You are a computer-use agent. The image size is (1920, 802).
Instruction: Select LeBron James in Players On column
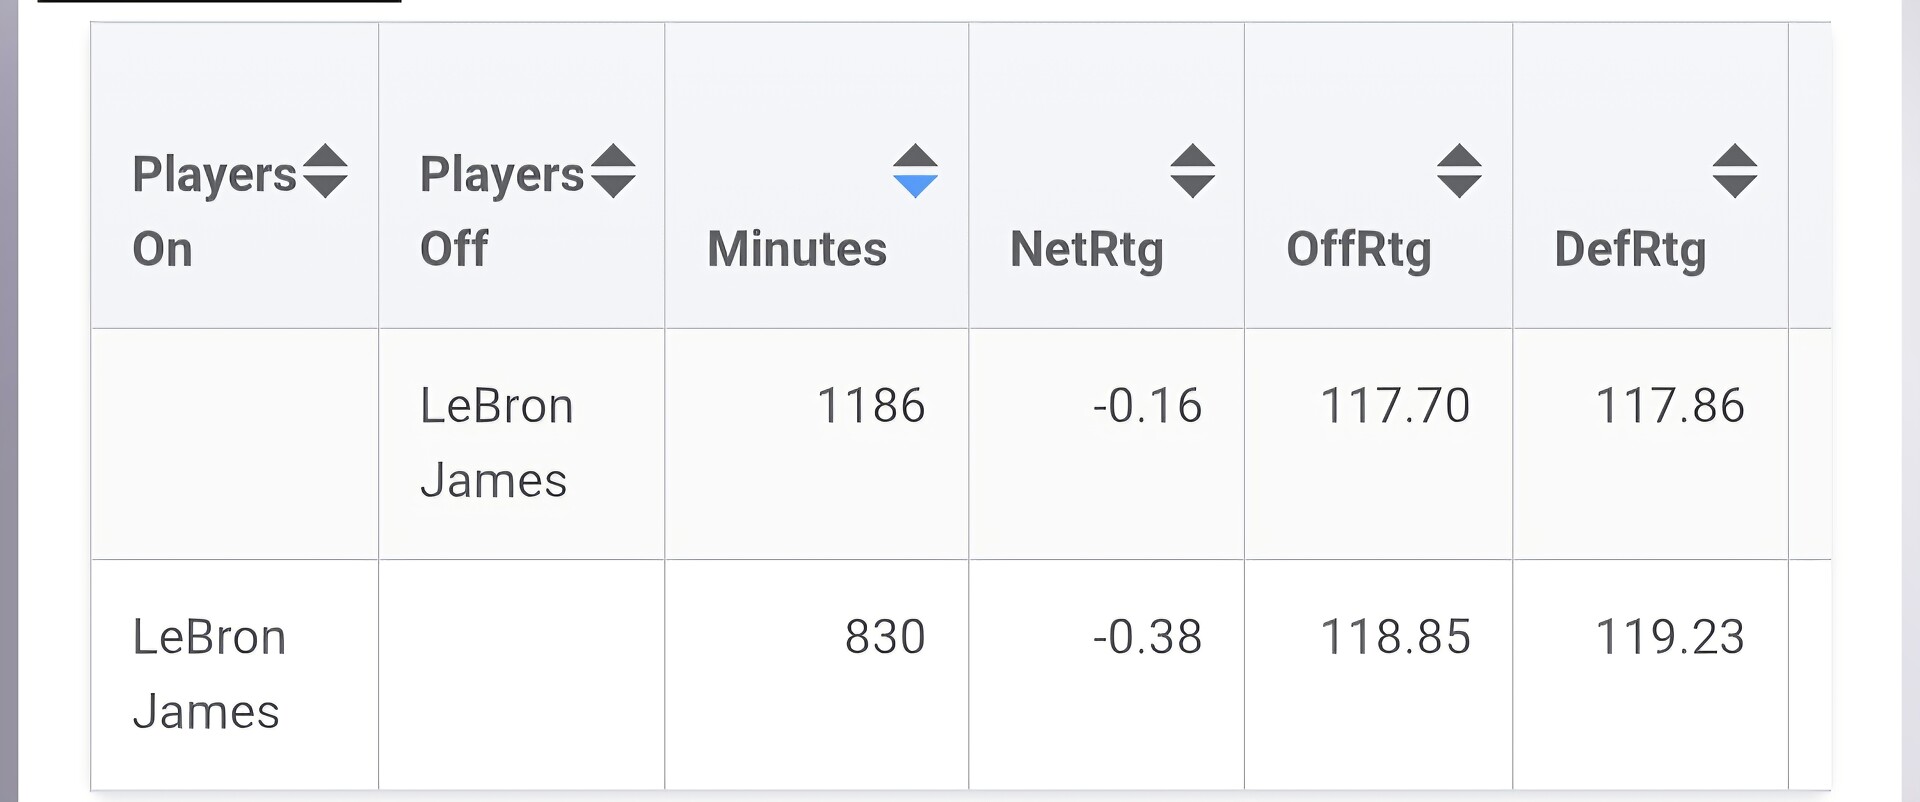[x=209, y=674]
